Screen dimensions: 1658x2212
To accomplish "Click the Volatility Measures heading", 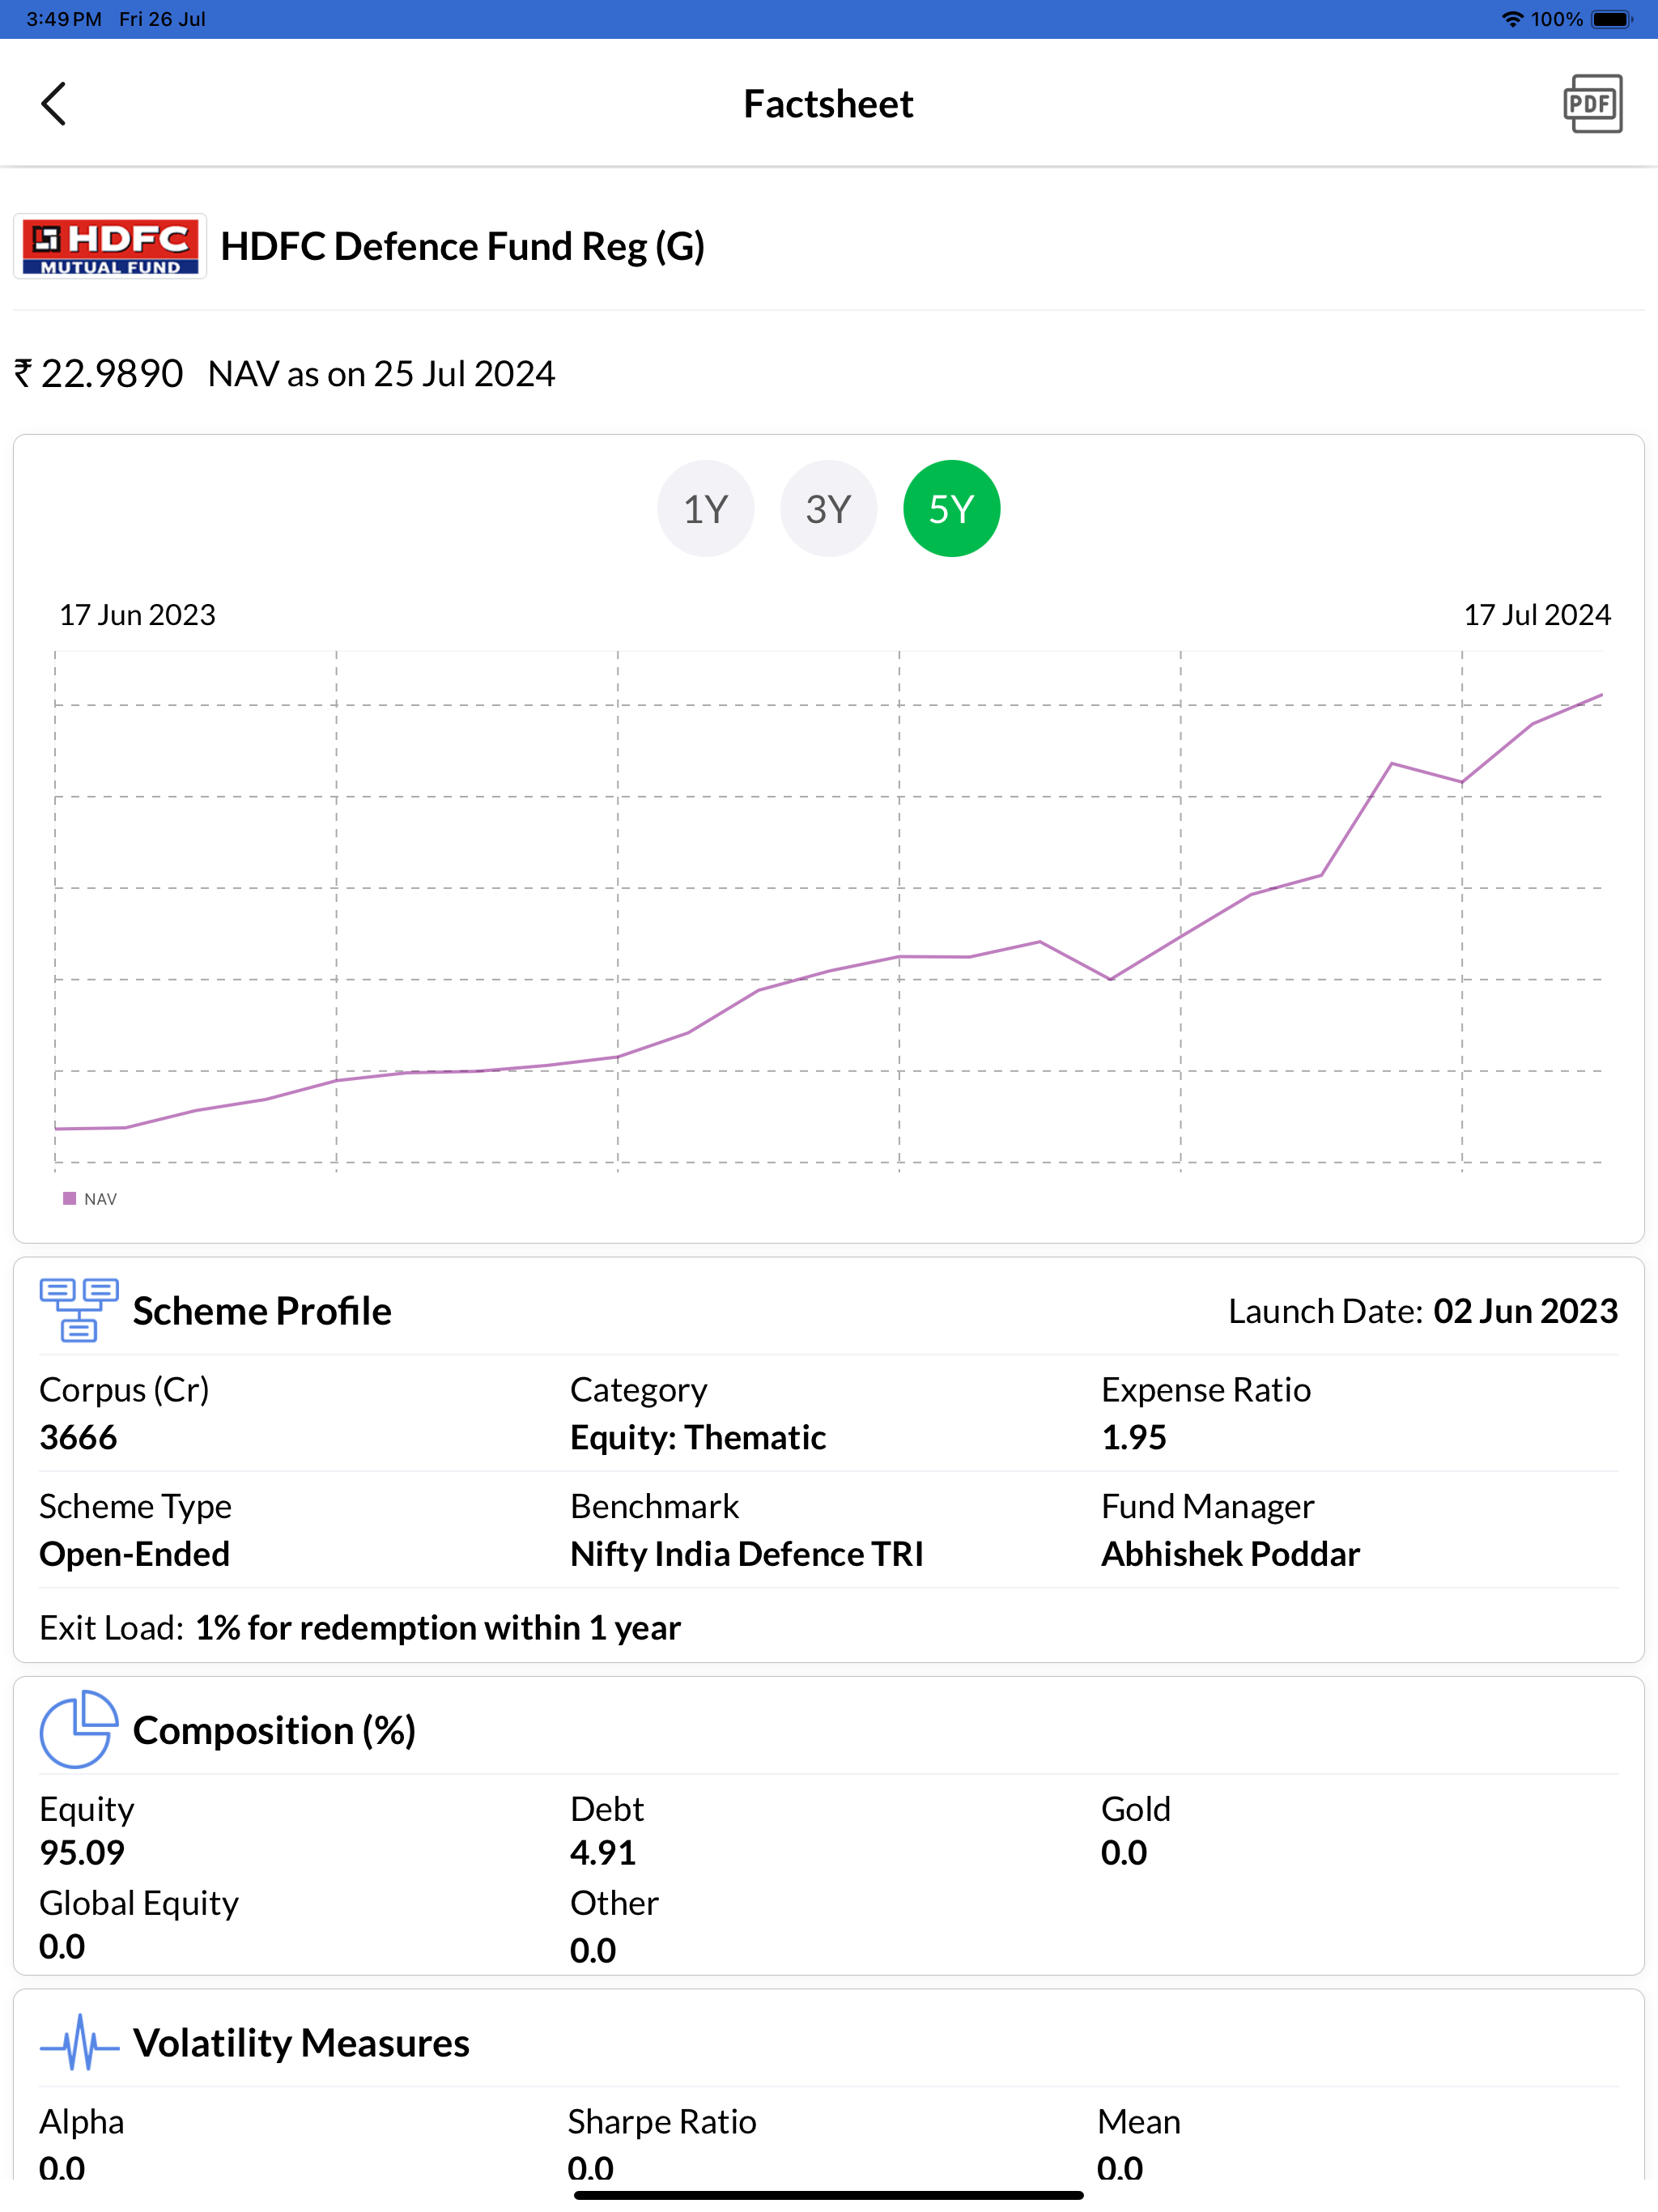I will click(x=301, y=2043).
